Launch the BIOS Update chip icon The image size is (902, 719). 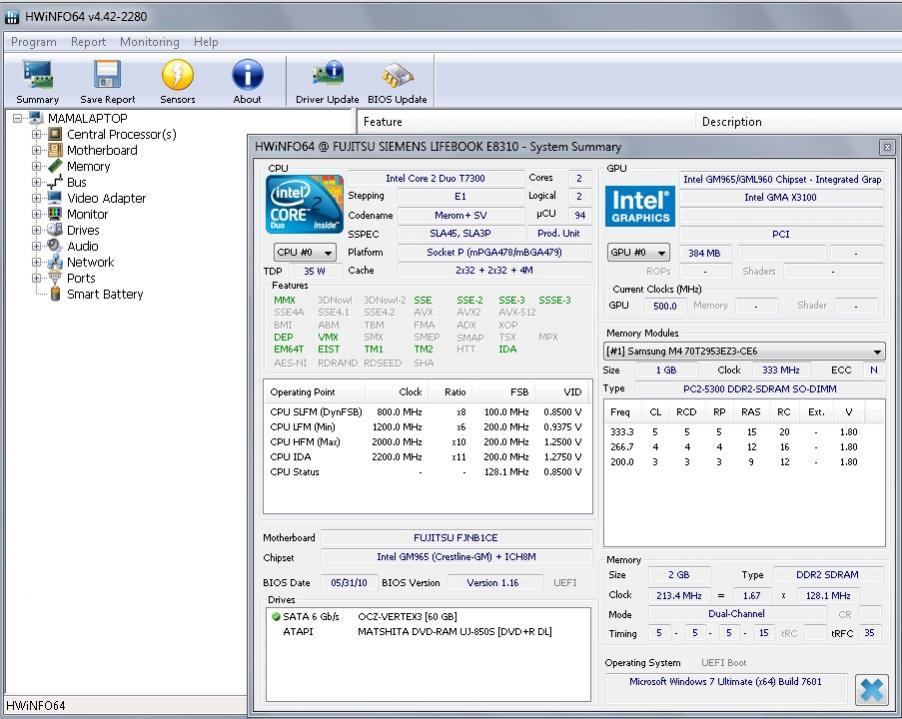[398, 75]
